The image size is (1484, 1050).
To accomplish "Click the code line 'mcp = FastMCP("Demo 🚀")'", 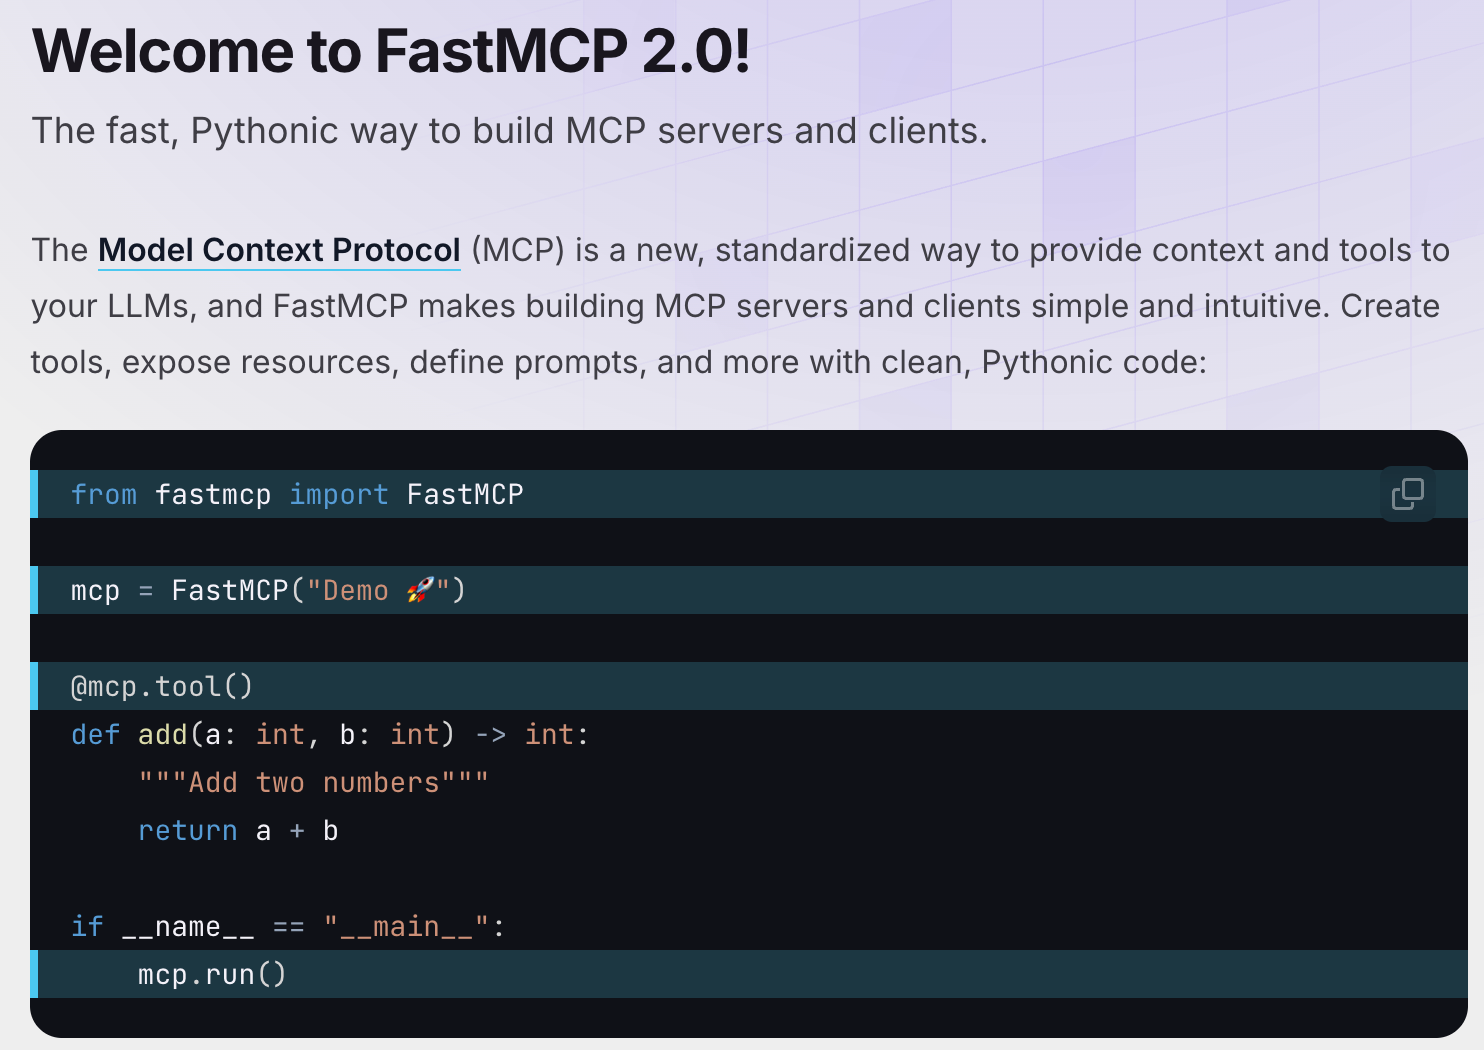I will (x=268, y=590).
